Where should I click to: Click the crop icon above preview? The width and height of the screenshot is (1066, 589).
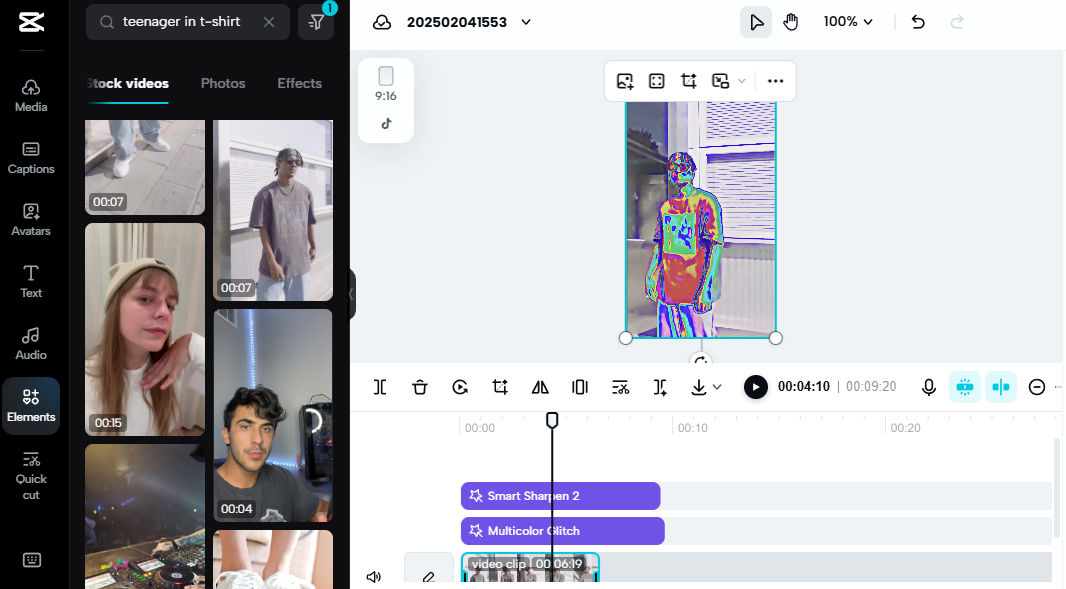tap(689, 81)
